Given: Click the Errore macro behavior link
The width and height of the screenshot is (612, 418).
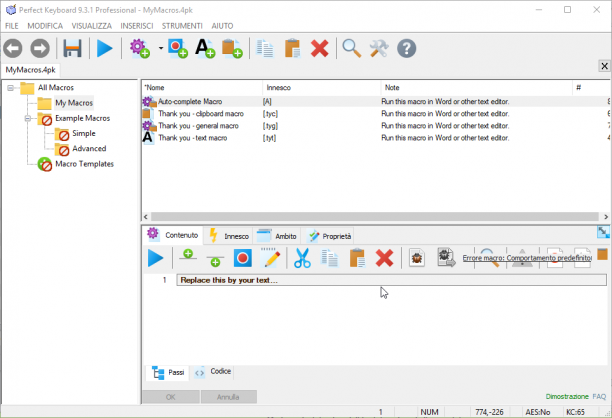Looking at the screenshot, I should click(527, 258).
